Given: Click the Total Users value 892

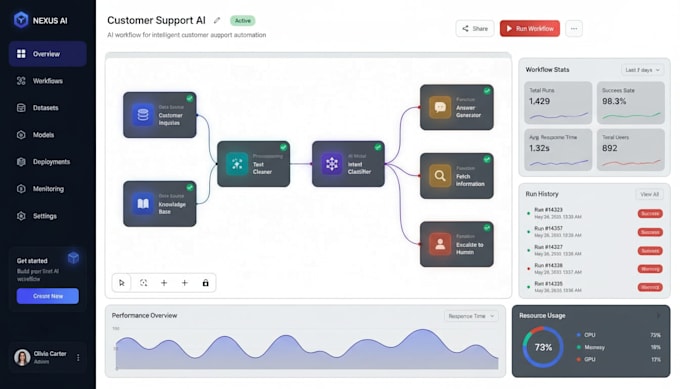Looking at the screenshot, I should point(609,148).
